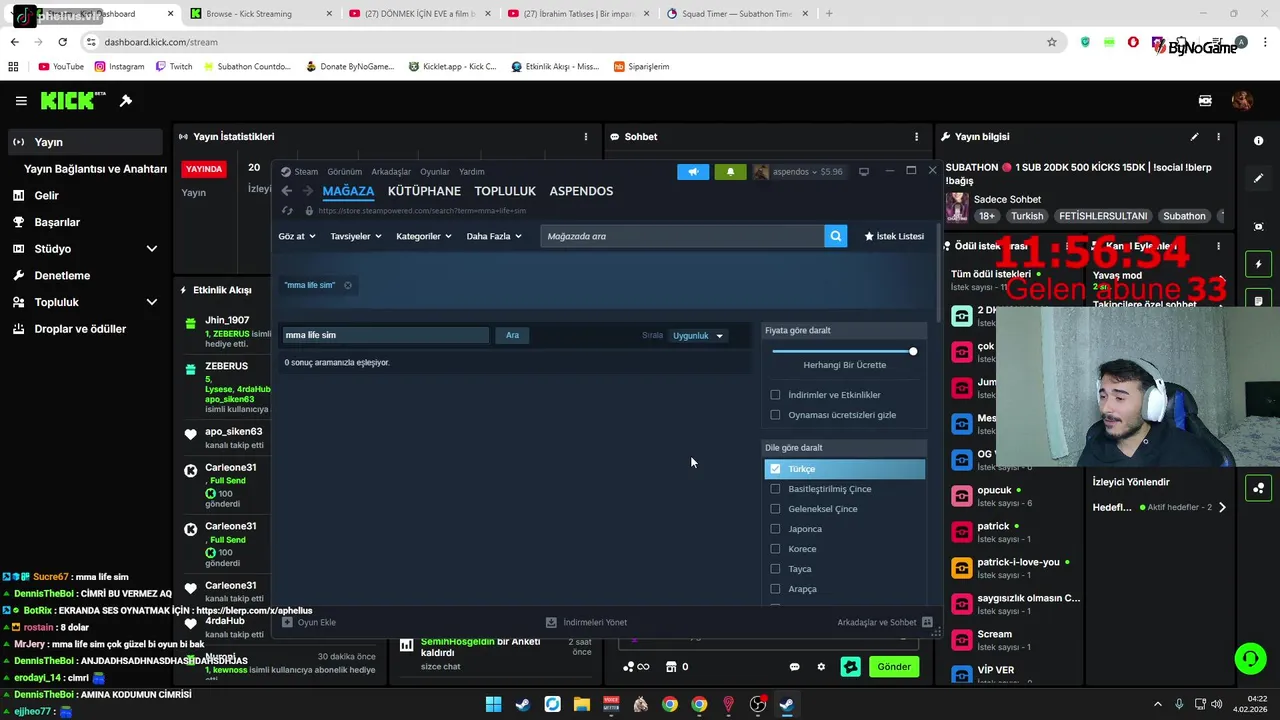1280x720 pixels.
Task: Expand the Tavsiyeler dropdown
Action: [356, 236]
